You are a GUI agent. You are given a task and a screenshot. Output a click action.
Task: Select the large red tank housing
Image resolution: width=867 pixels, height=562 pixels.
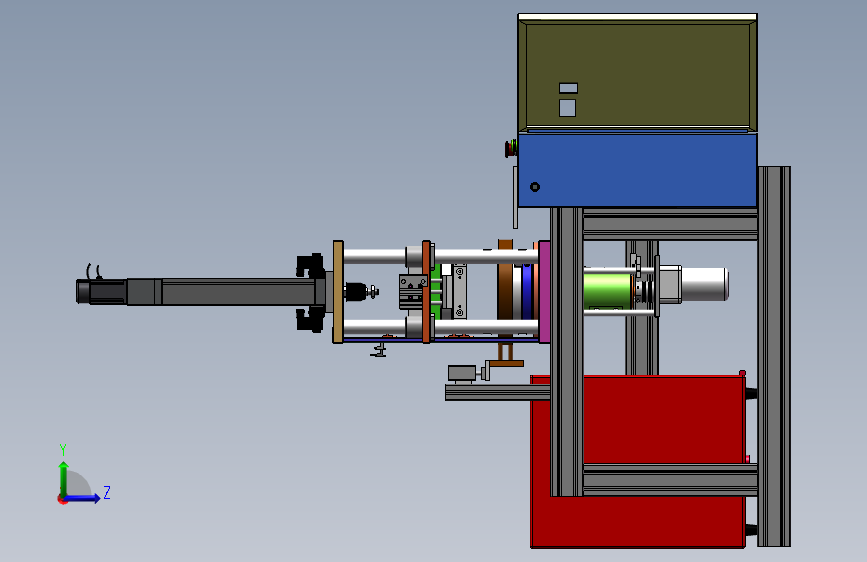pos(638,461)
